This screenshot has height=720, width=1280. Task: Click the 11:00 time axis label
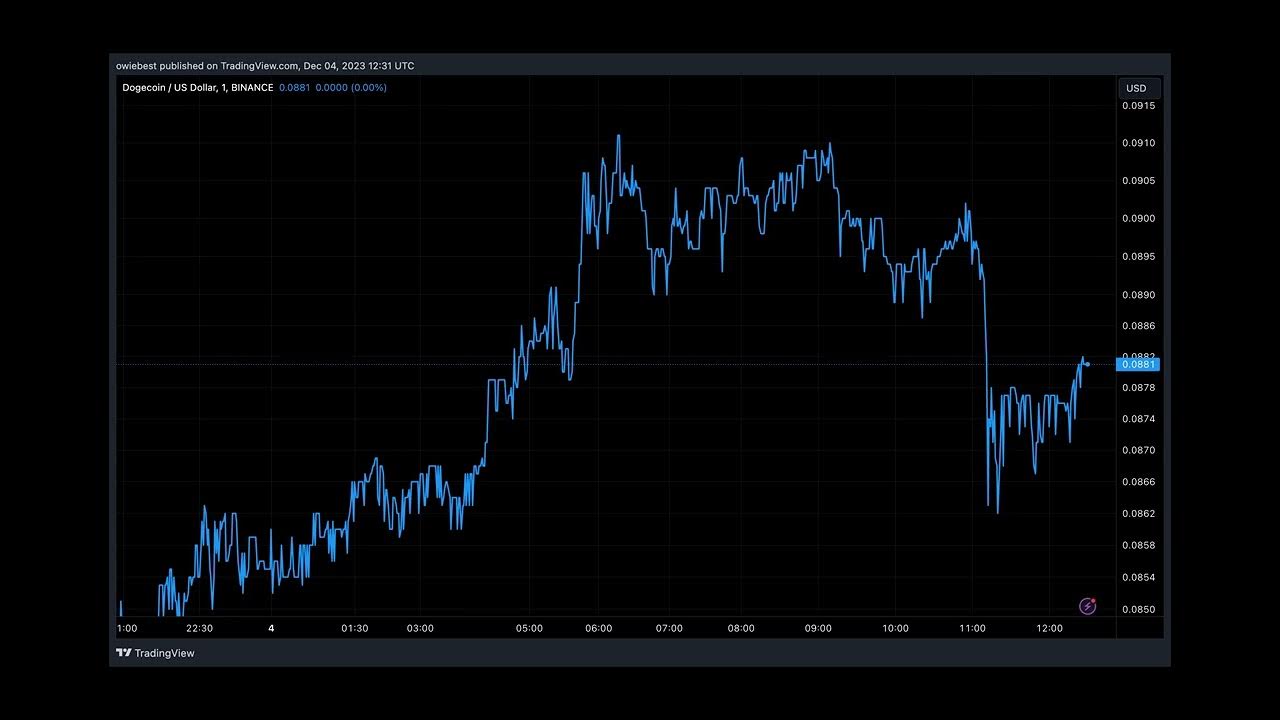coord(972,628)
